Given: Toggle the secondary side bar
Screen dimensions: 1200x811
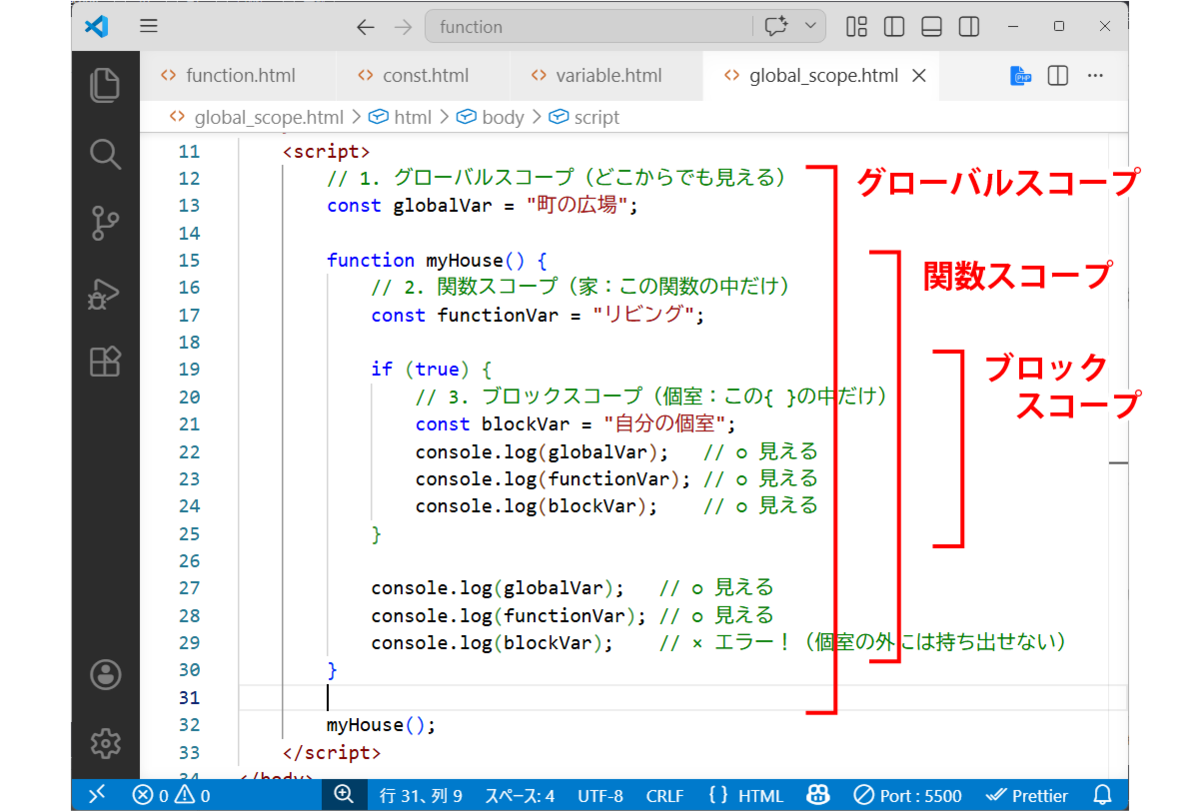Looking at the screenshot, I should point(968,27).
